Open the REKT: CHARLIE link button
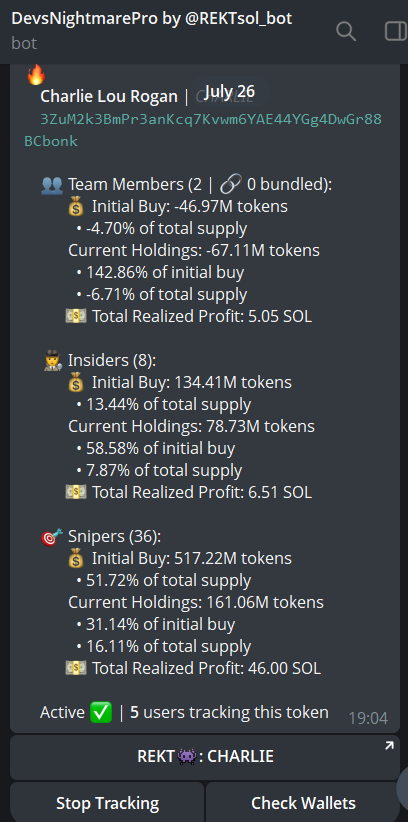This screenshot has height=822, width=408. pos(205,757)
